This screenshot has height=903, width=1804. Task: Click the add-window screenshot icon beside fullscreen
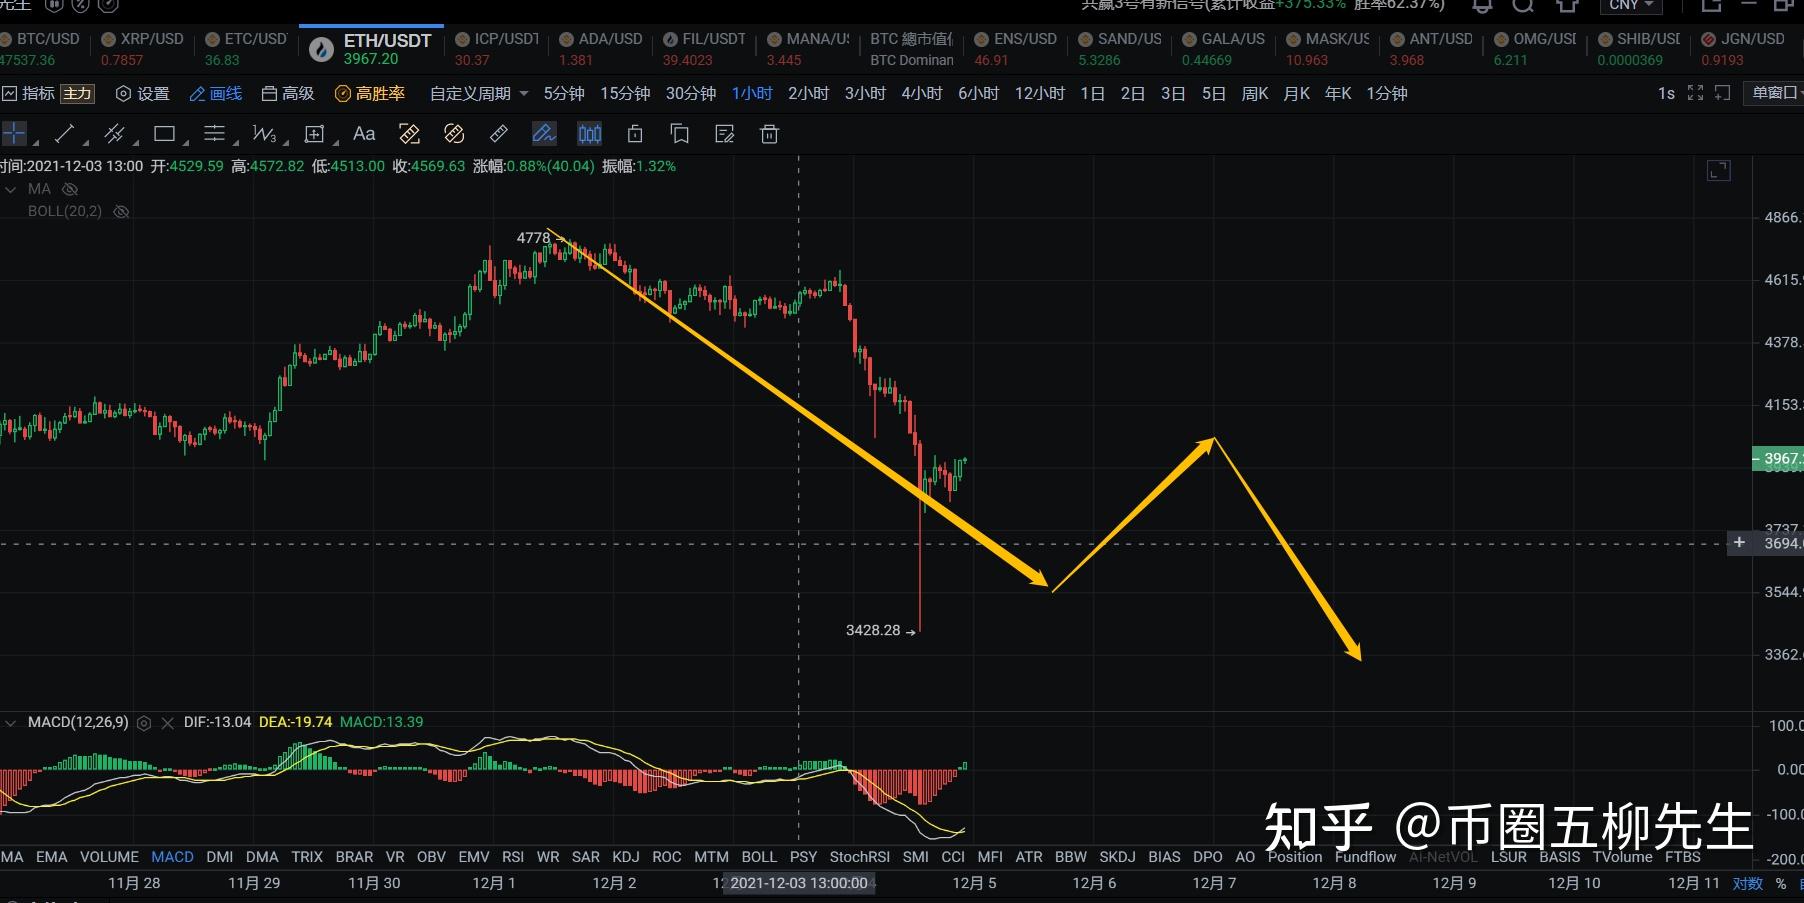click(x=1723, y=93)
